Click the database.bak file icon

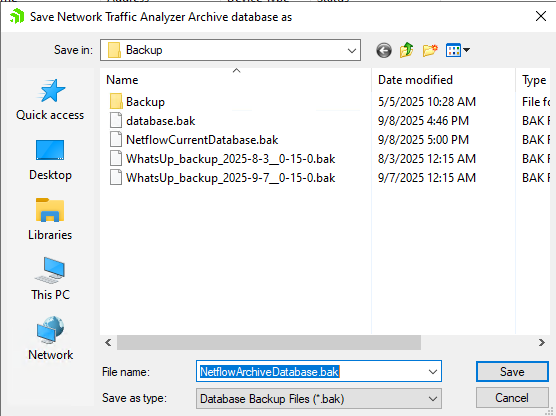click(116, 121)
